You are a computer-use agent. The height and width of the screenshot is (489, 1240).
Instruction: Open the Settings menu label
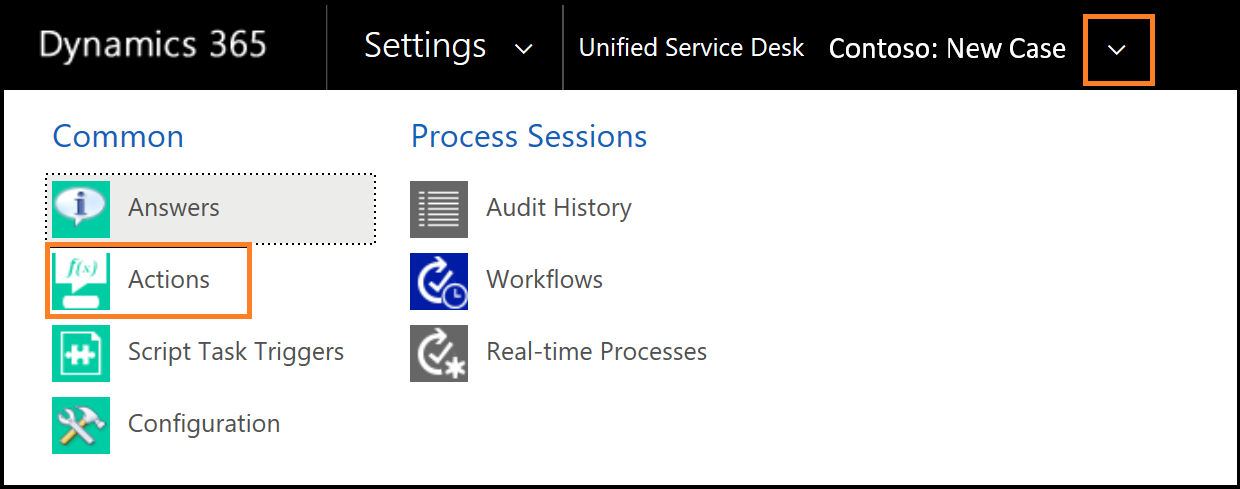[425, 46]
